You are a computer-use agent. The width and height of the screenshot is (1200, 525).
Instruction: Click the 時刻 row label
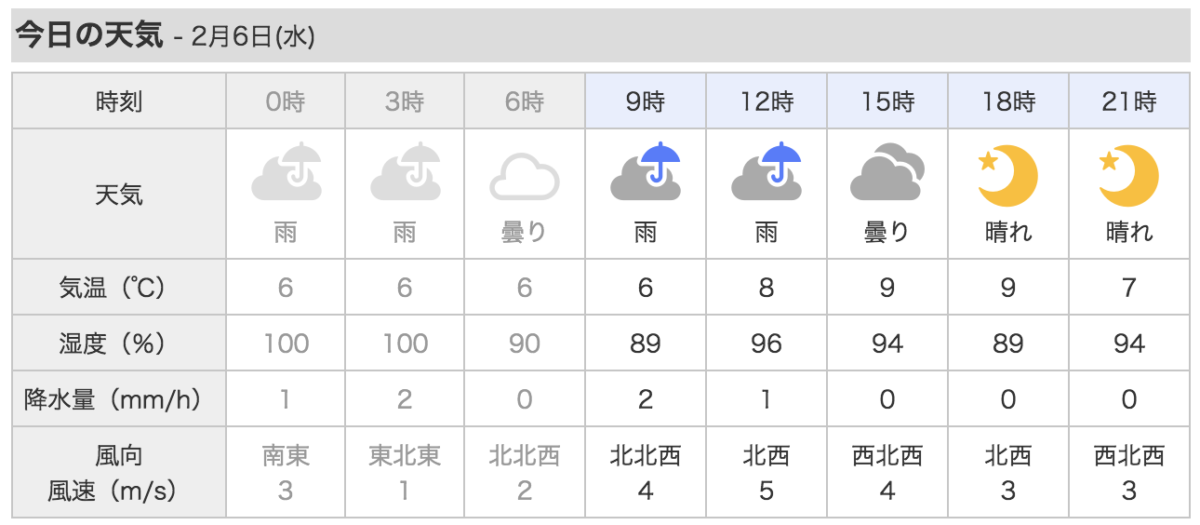point(119,101)
